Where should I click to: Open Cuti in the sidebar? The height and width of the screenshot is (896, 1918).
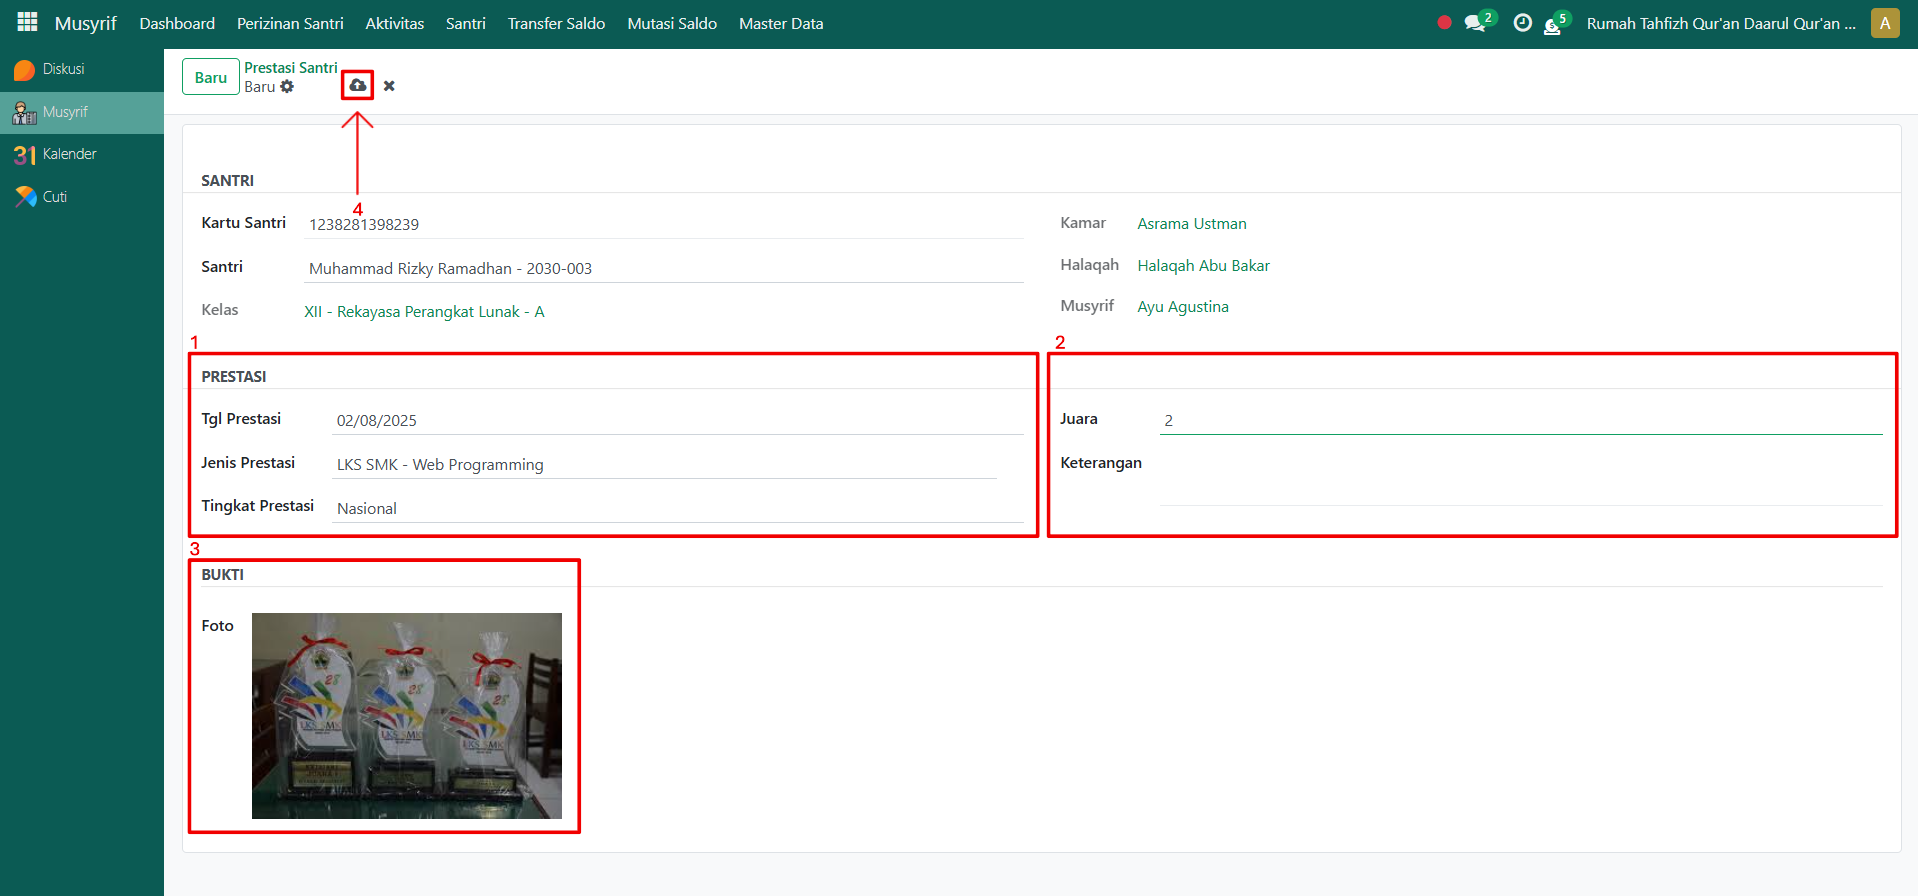[55, 197]
